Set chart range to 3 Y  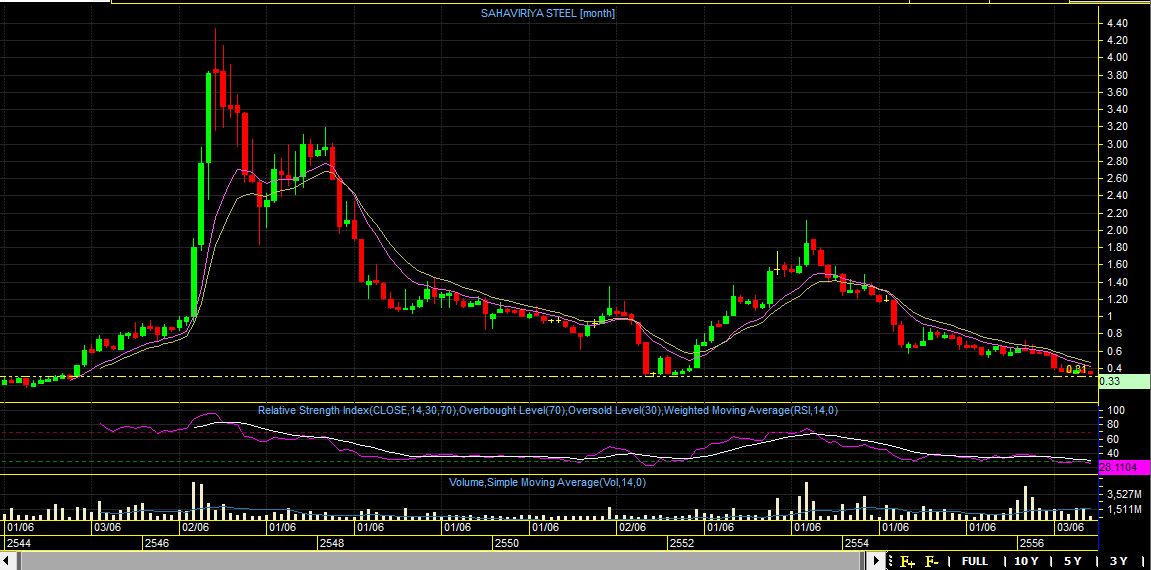pyautogui.click(x=1119, y=561)
